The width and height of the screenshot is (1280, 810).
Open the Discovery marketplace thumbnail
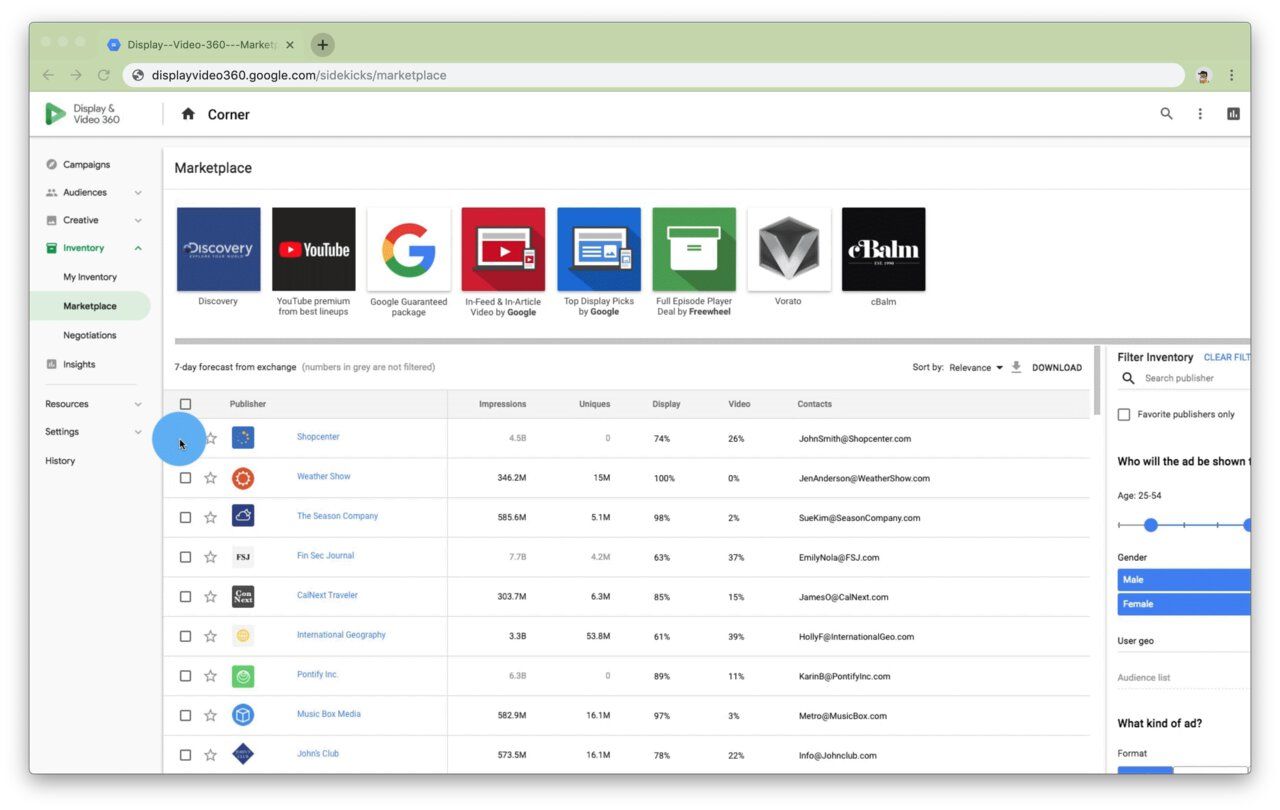tap(218, 249)
